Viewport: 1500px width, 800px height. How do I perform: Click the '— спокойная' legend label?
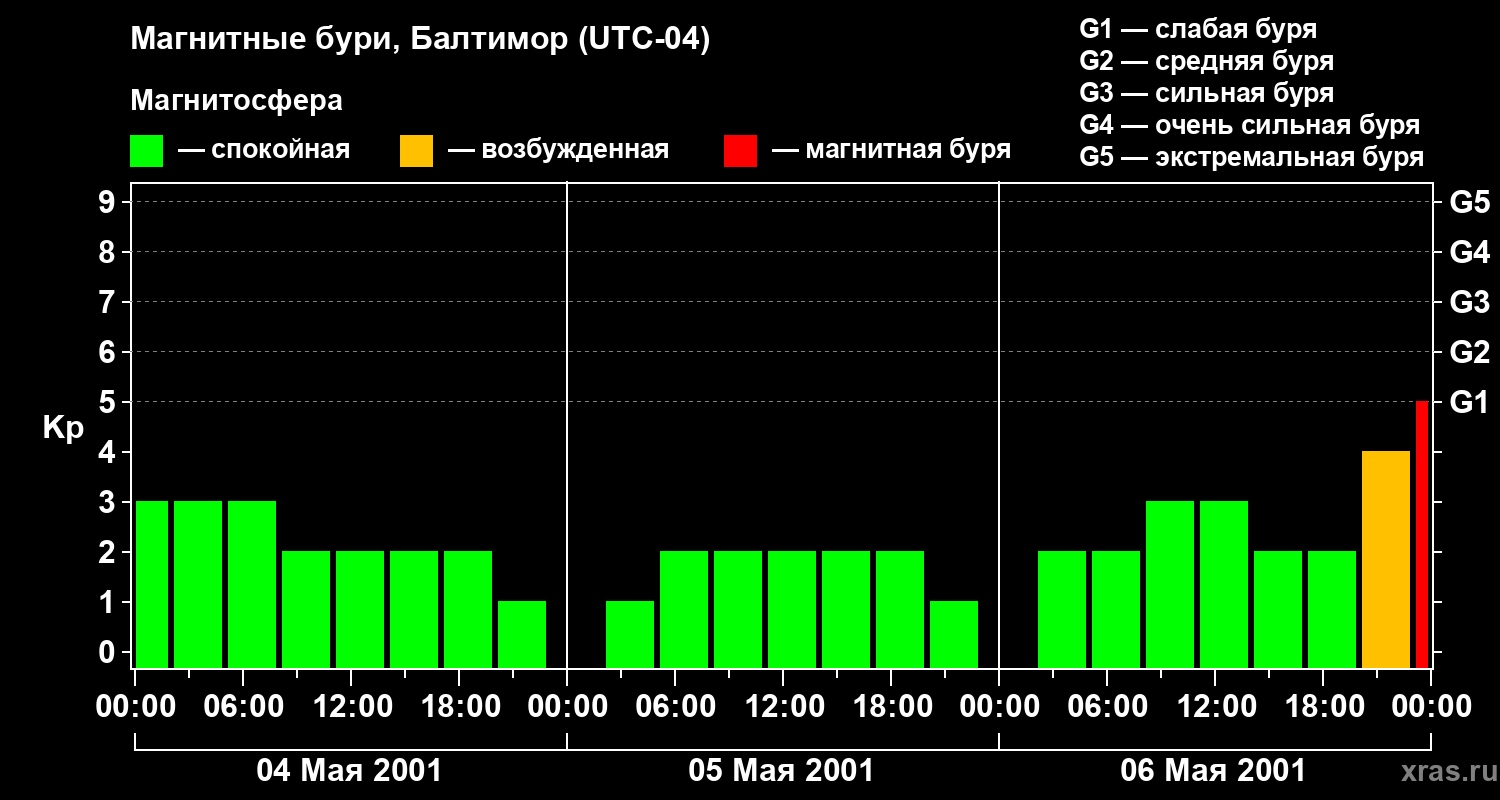click(264, 150)
